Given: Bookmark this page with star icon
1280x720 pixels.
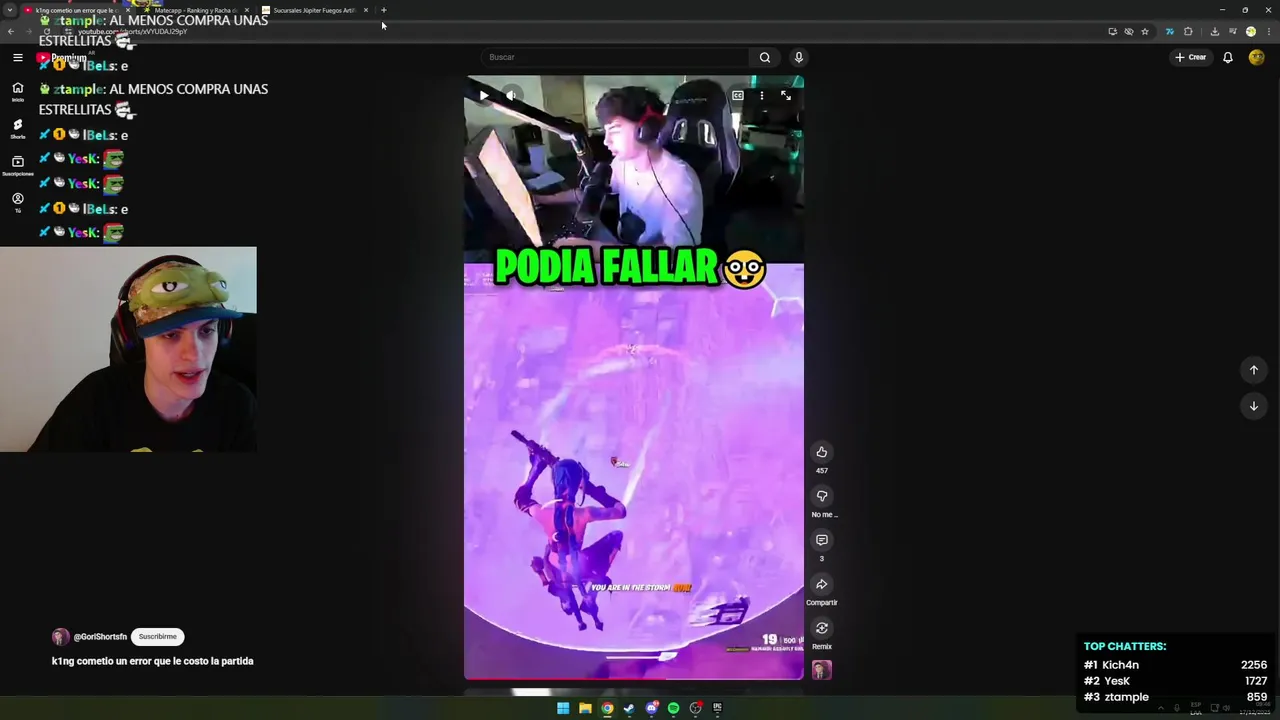Looking at the screenshot, I should [1145, 32].
